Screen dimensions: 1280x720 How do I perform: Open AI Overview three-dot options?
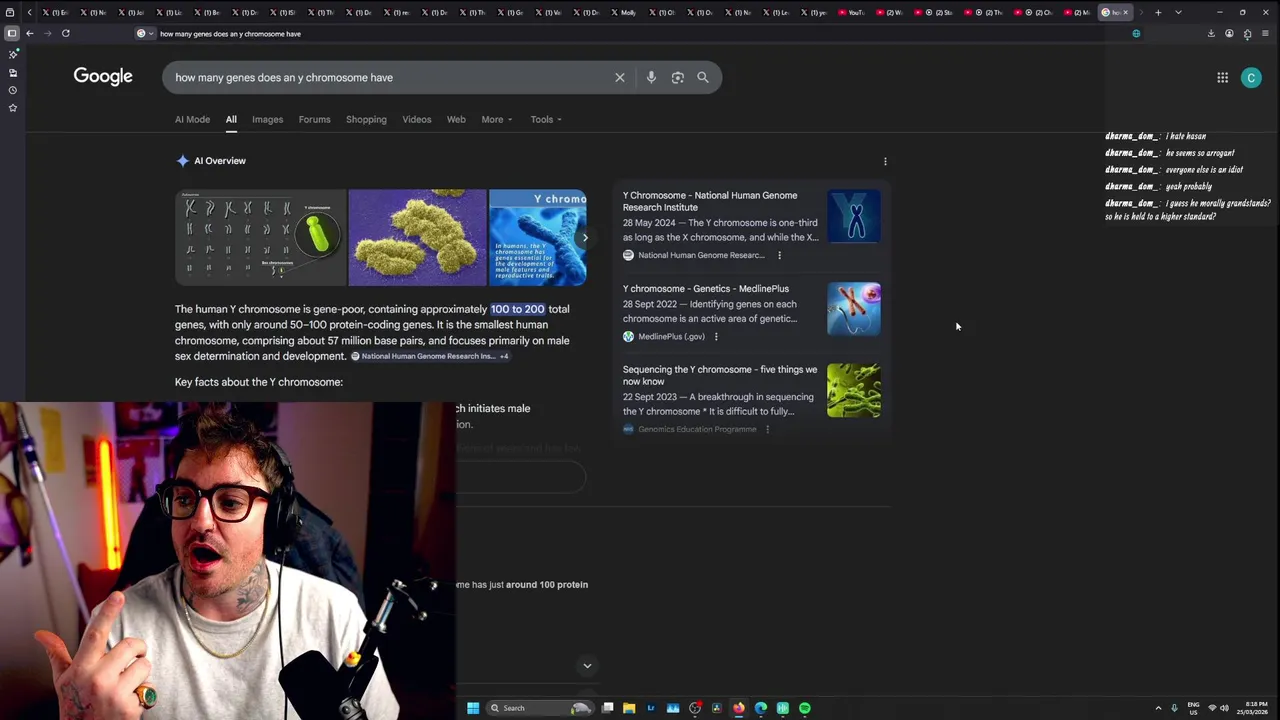pos(885,161)
